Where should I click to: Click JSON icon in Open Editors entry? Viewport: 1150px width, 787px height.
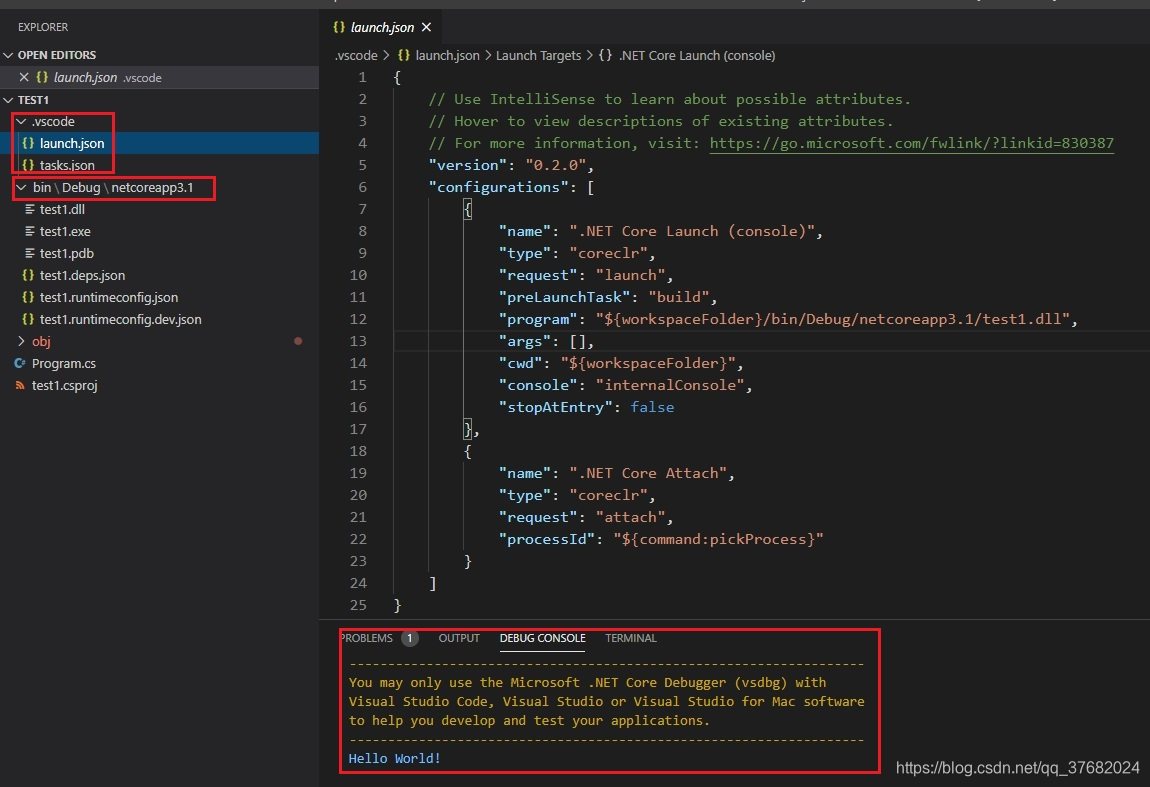42,77
